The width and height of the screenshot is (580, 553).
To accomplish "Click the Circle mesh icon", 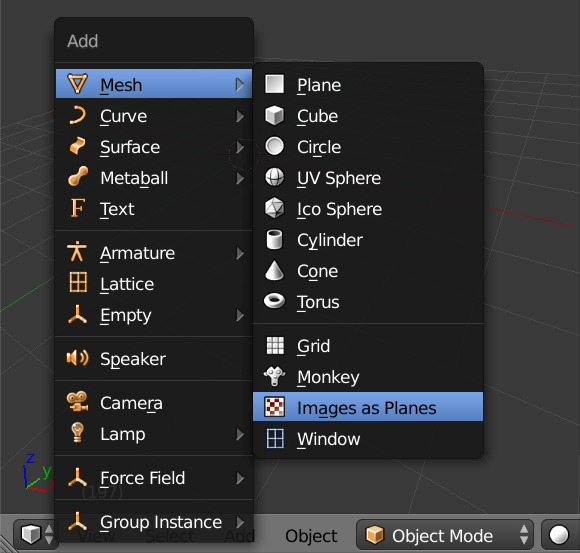I will pyautogui.click(x=274, y=146).
